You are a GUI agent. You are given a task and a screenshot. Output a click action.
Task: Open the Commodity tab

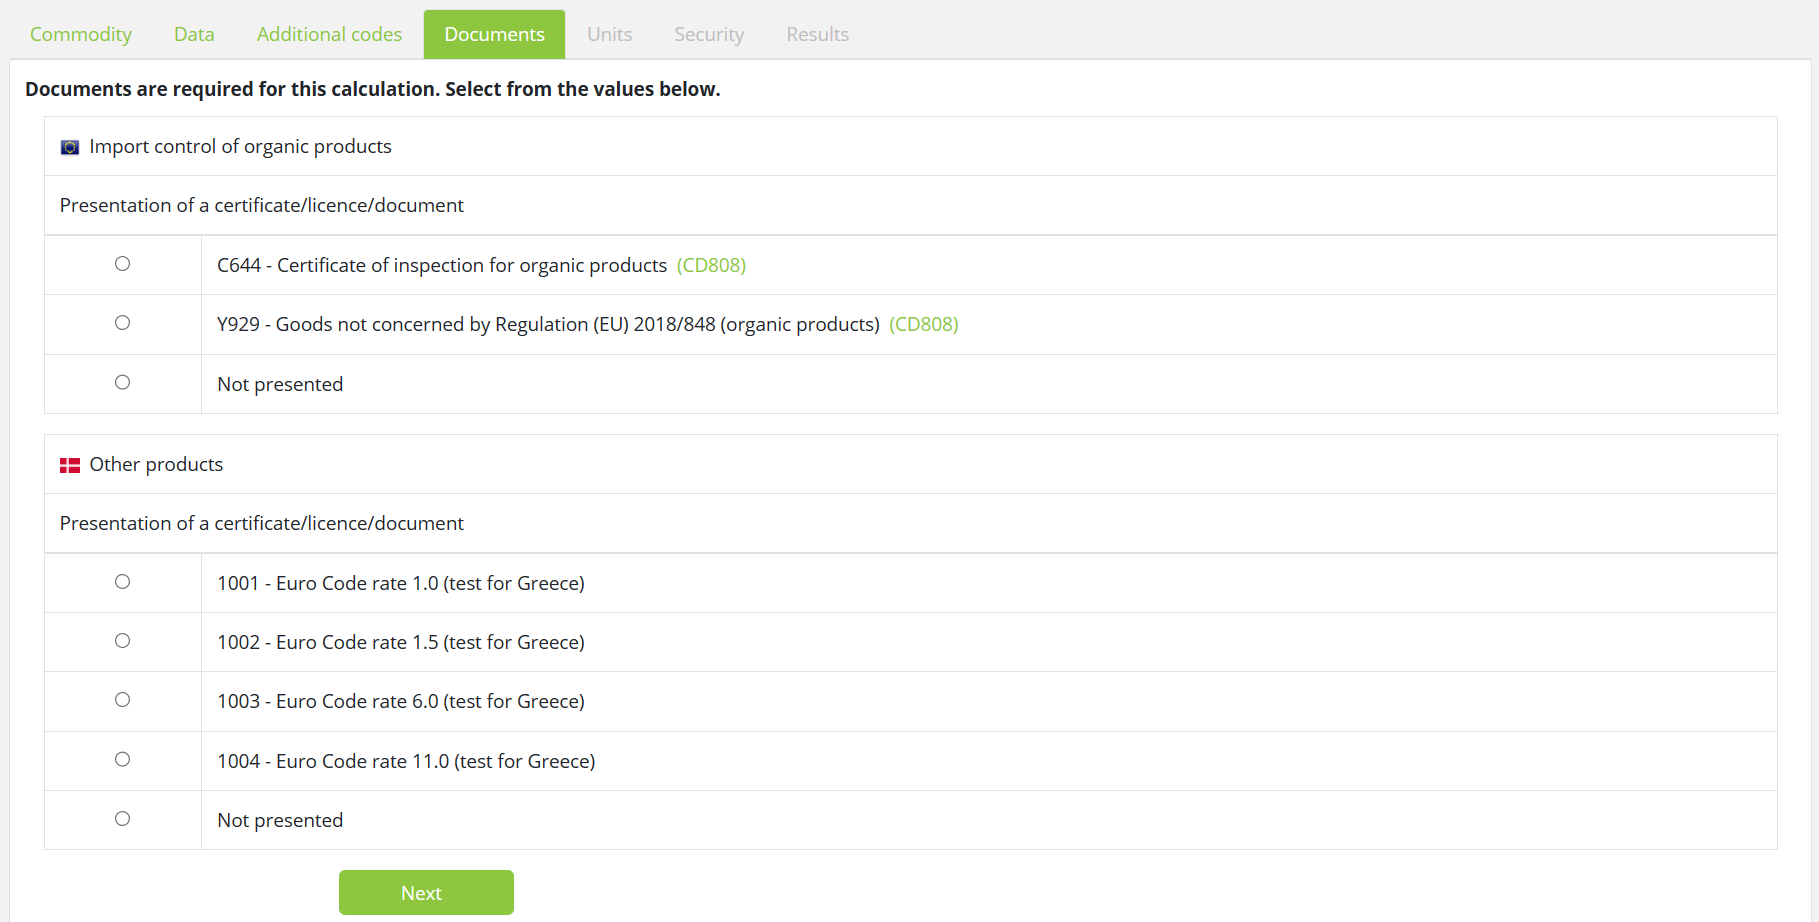click(x=81, y=34)
